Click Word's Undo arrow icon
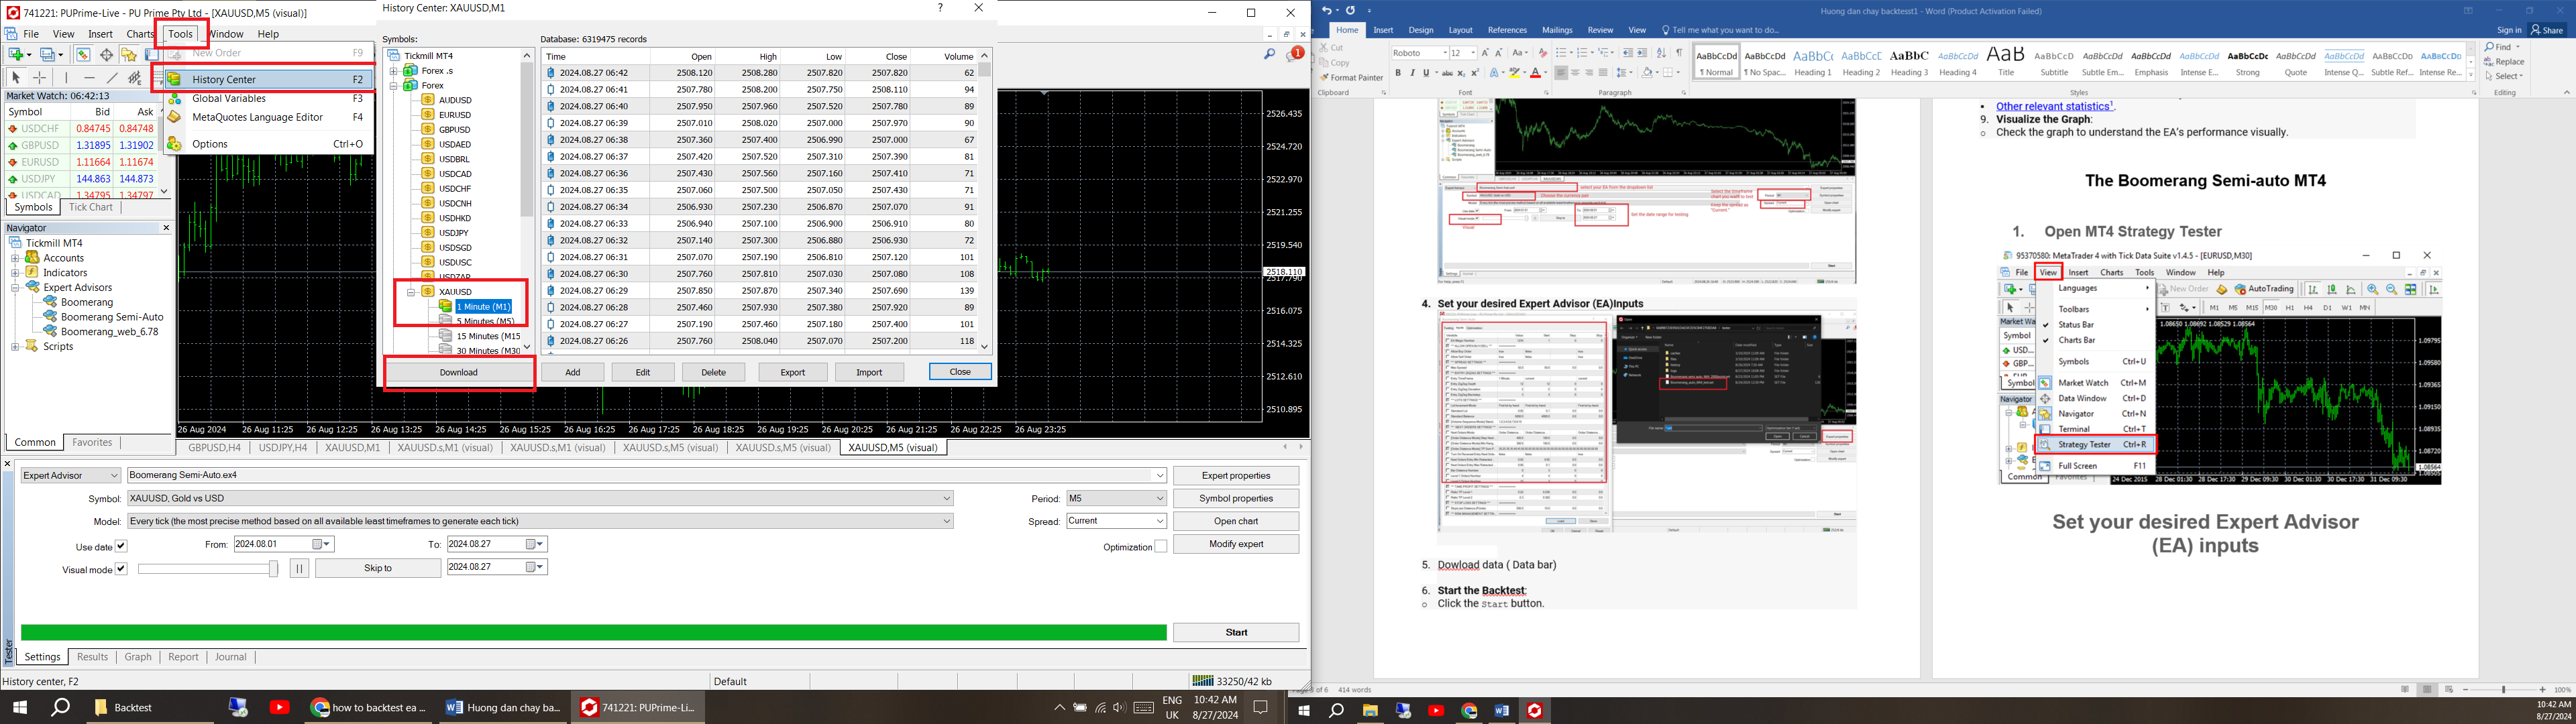Screen dimensions: 2576x724 pos(1327,10)
